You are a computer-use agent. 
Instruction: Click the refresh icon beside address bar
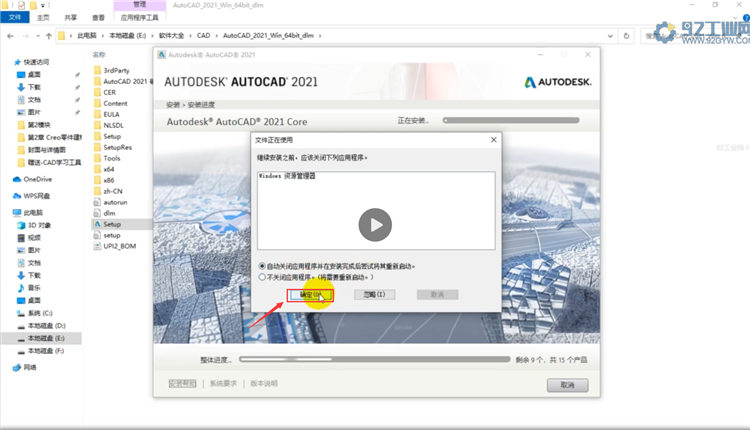[x=626, y=36]
